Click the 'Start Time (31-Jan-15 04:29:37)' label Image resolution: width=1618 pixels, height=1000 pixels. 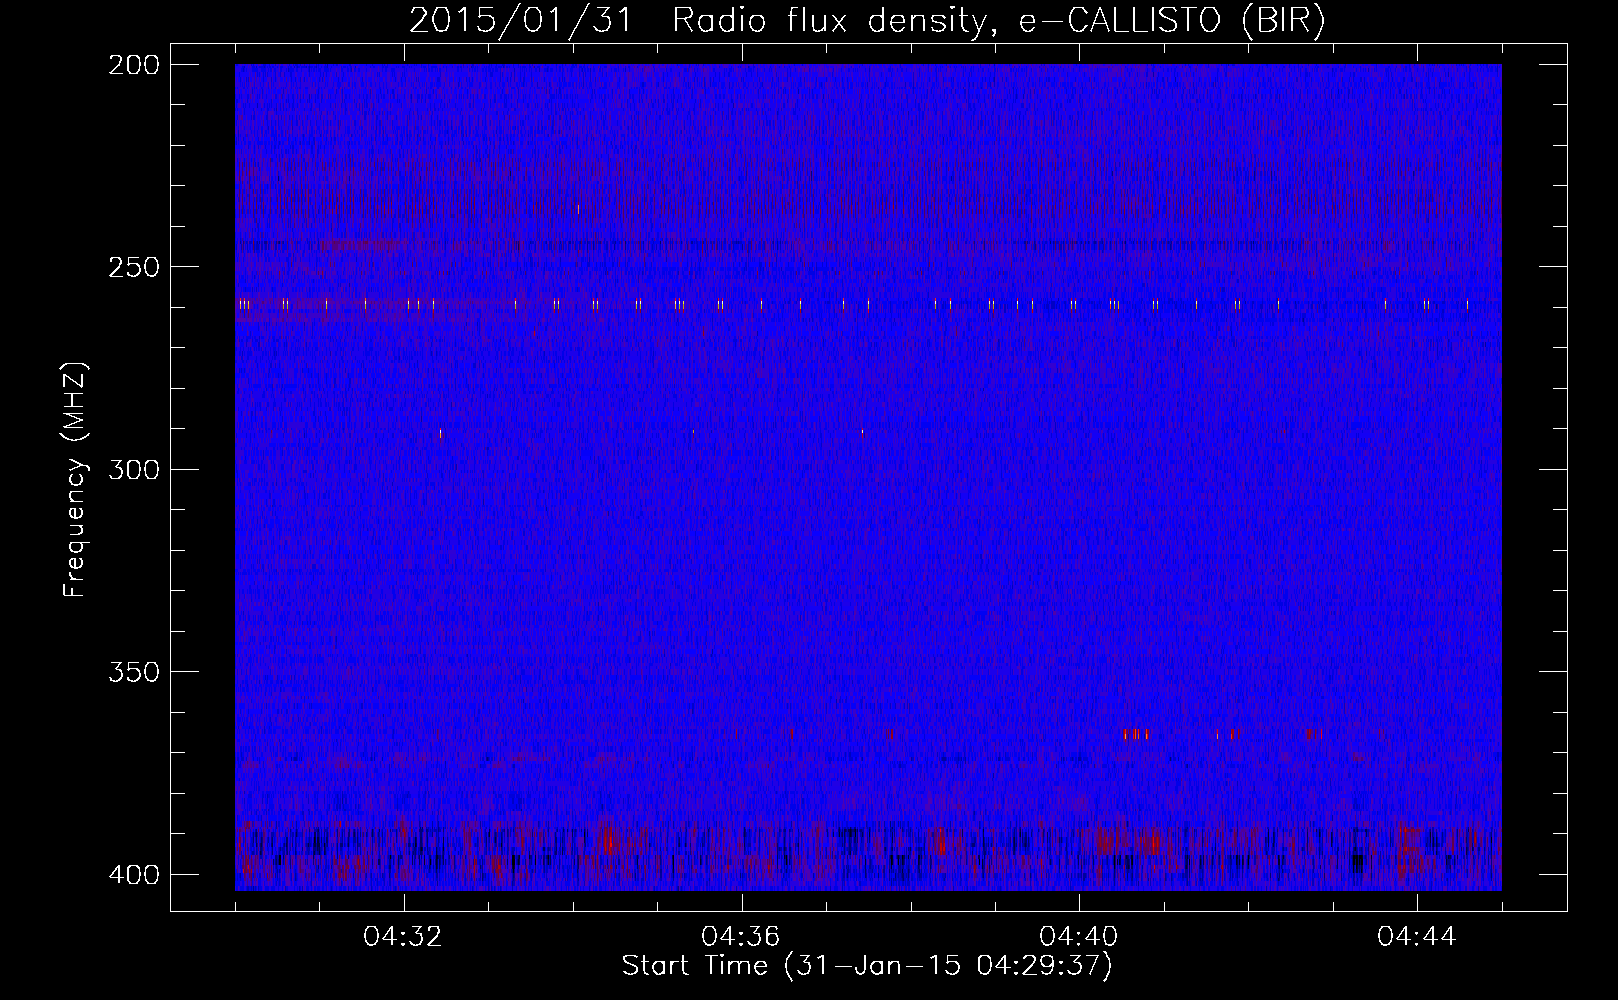[x=867, y=966]
